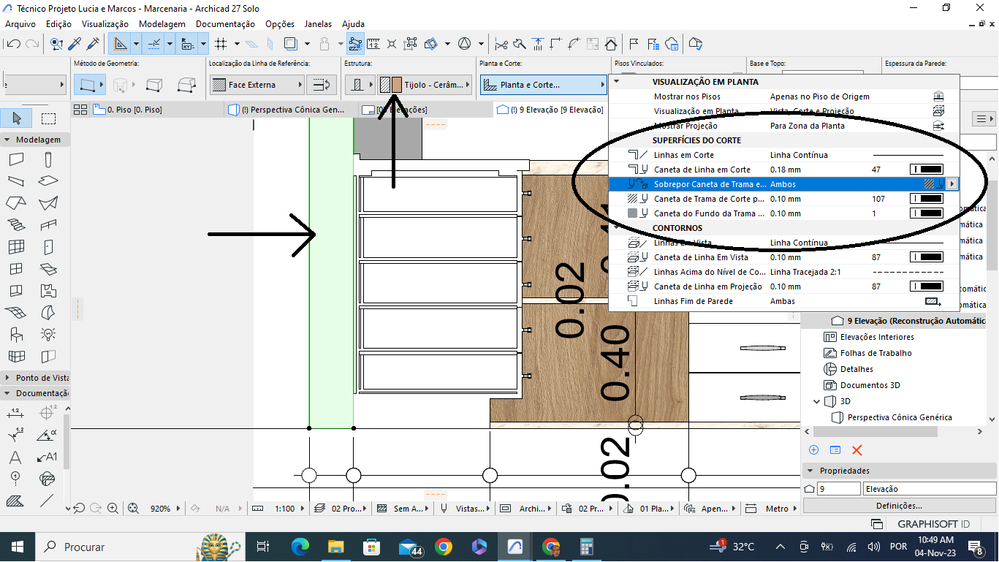Switch to the 0. Piso tab

click(133, 110)
